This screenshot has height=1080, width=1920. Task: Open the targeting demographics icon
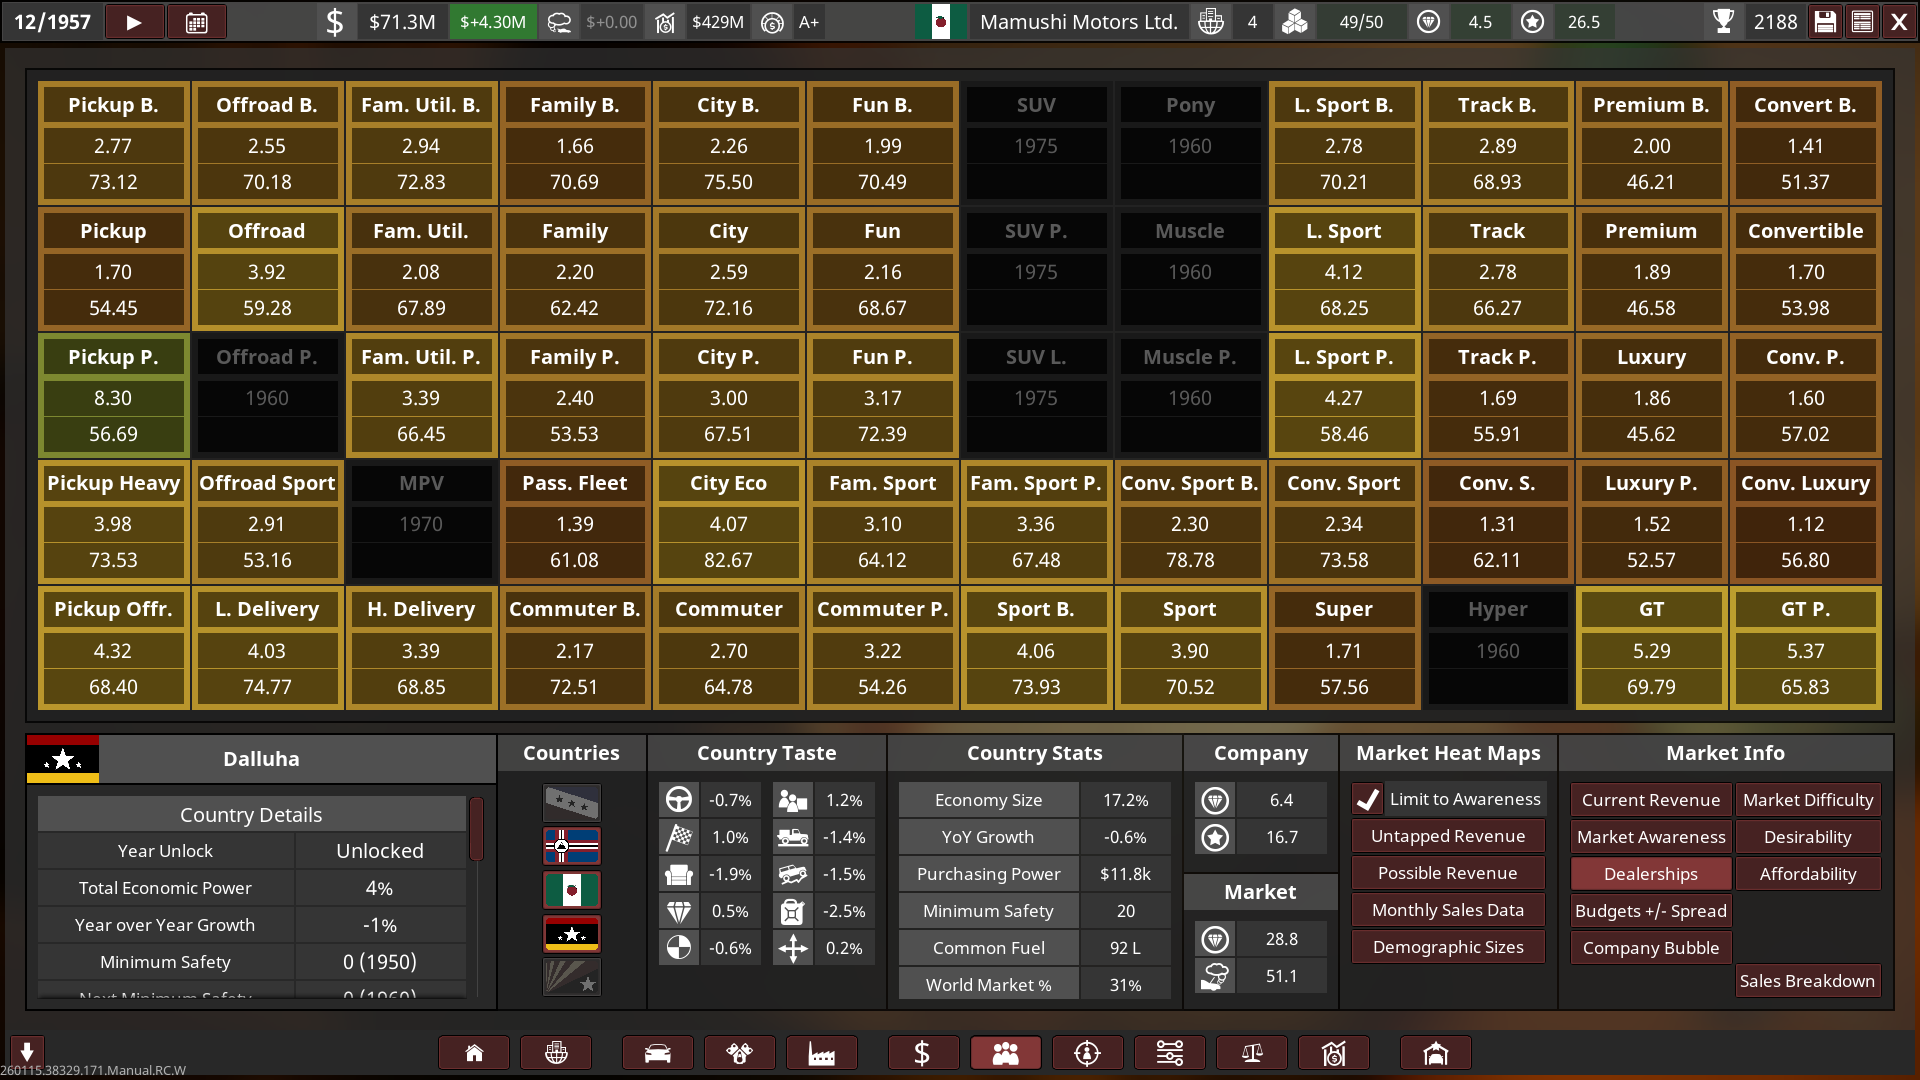pos(1087,1053)
